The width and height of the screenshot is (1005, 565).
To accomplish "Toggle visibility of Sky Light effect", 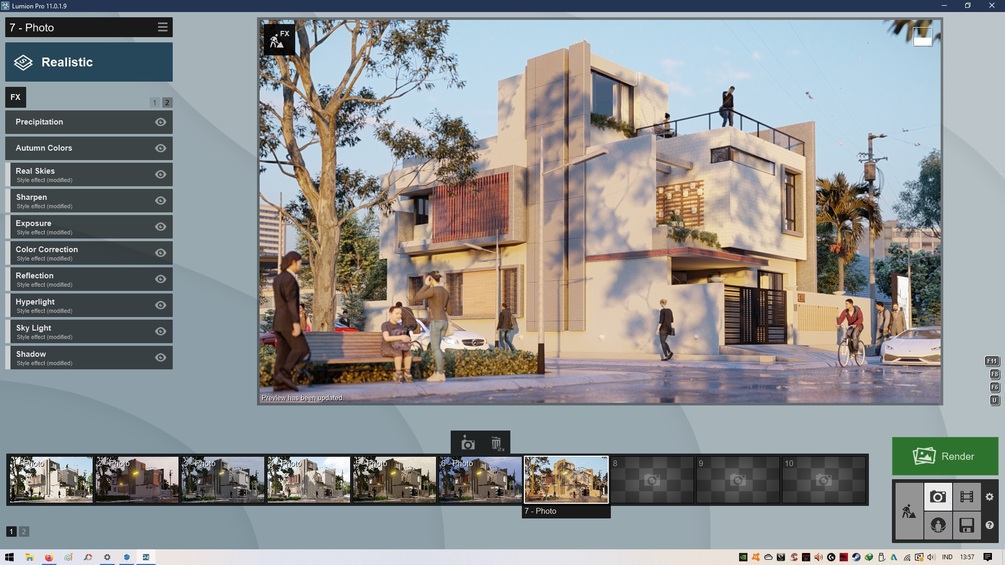I will (160, 331).
